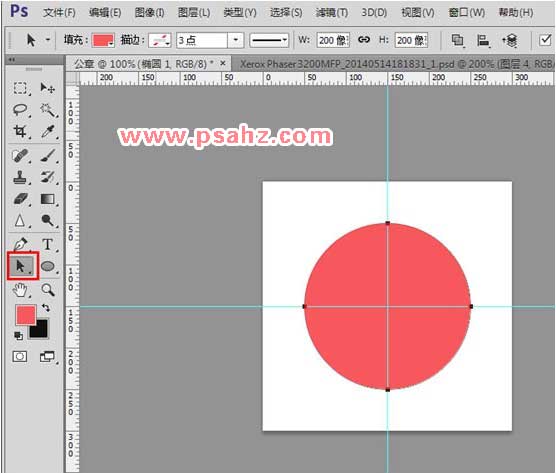Select the Horizontal Type tool

pos(48,244)
